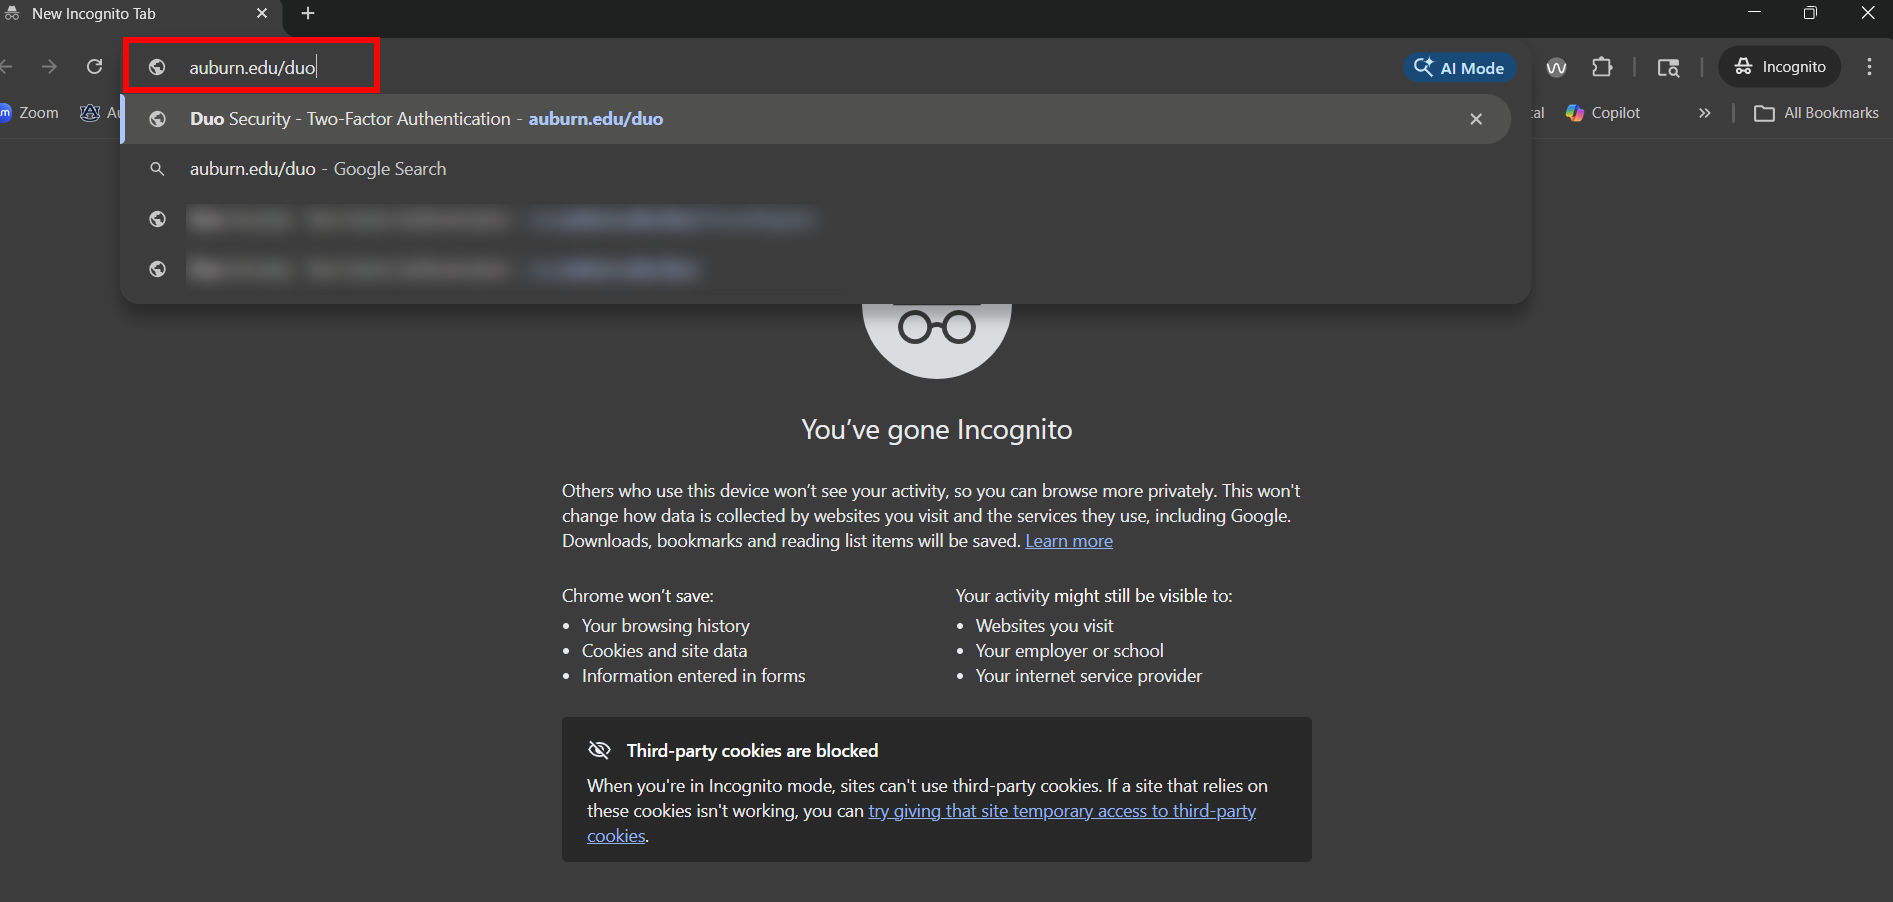
Task: Open the Chrome three-dot menu
Action: 1869,67
